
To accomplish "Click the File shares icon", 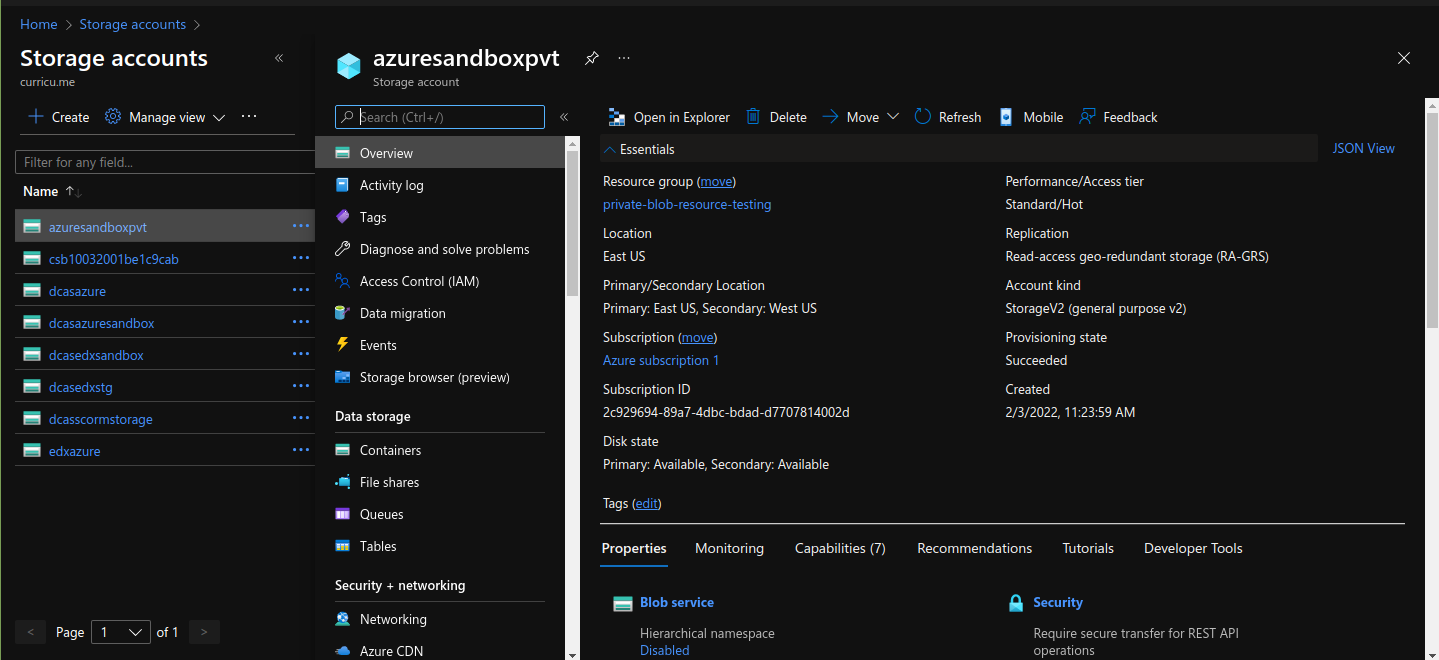I will (x=343, y=482).
